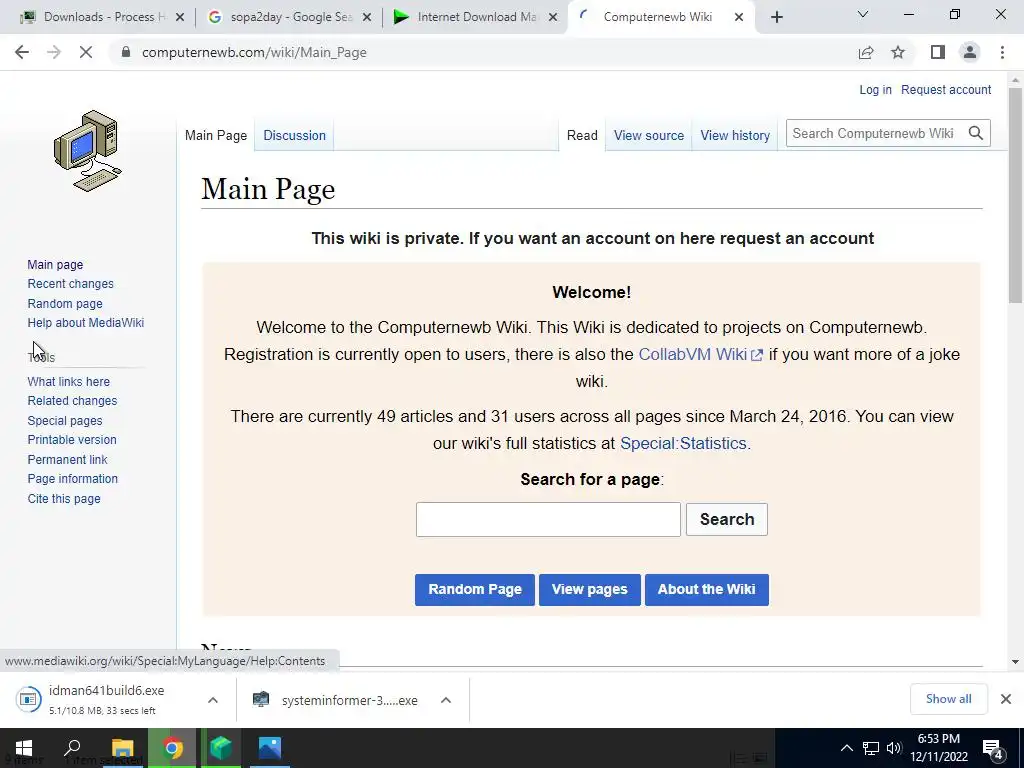Click the About the Wiki button
The height and width of the screenshot is (768, 1024).
click(707, 590)
